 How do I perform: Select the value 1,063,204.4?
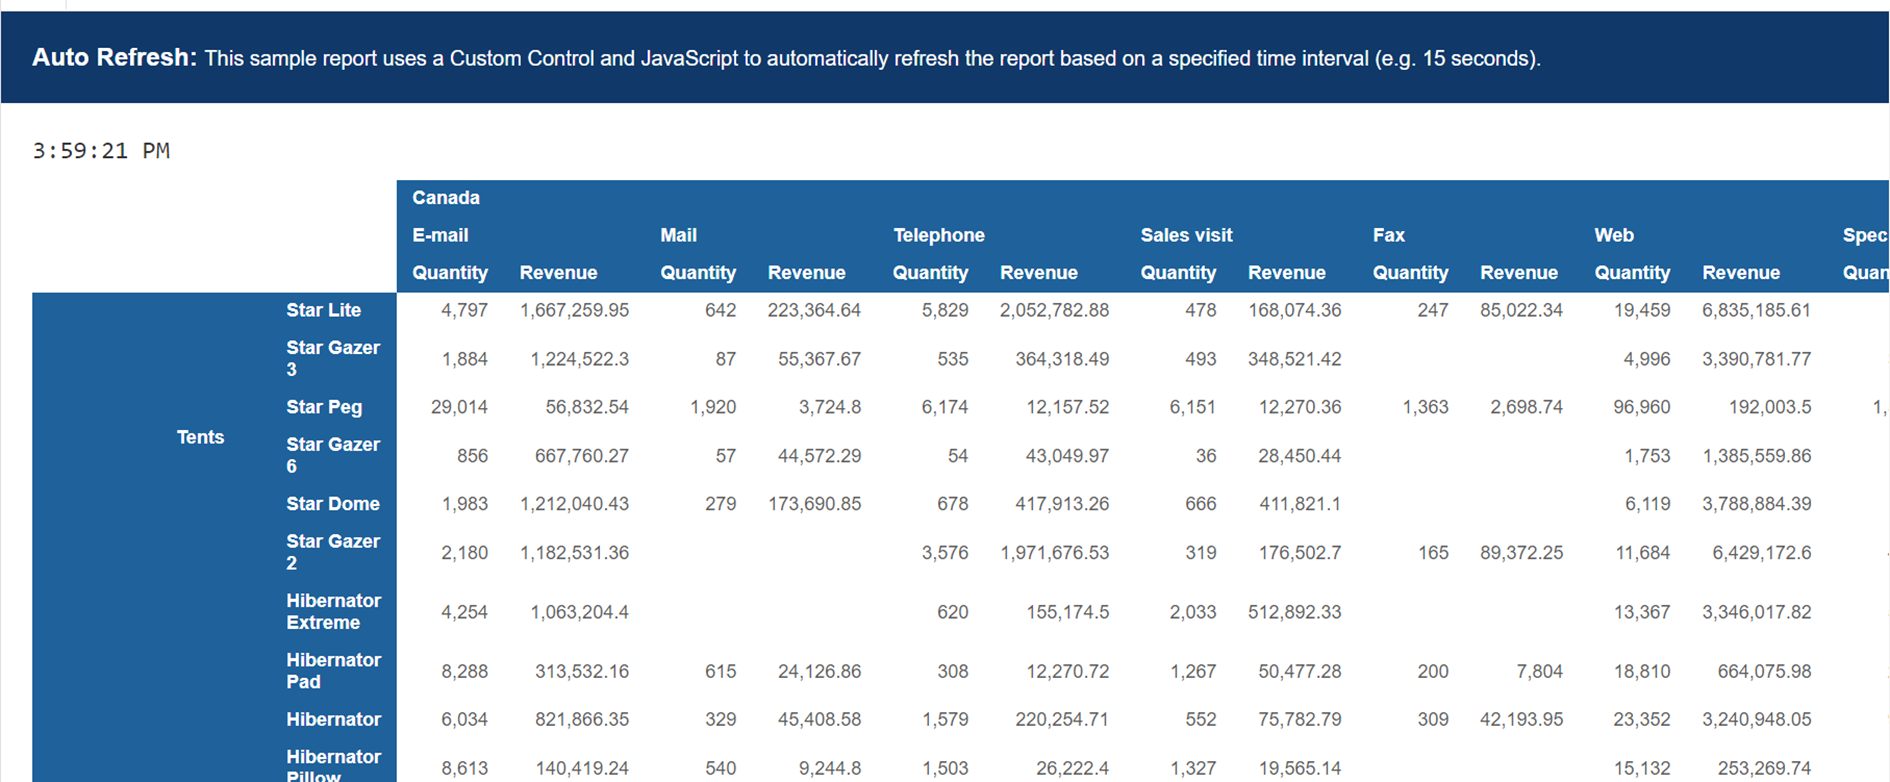[579, 612]
